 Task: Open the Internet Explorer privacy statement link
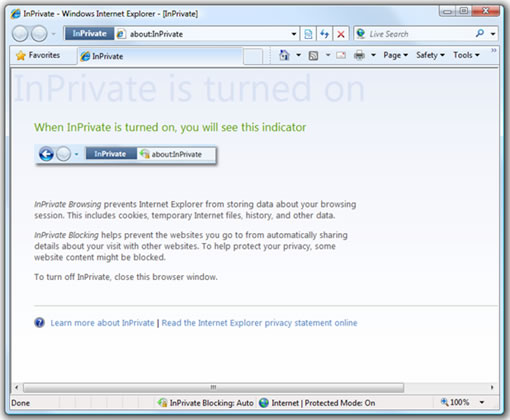click(x=259, y=323)
